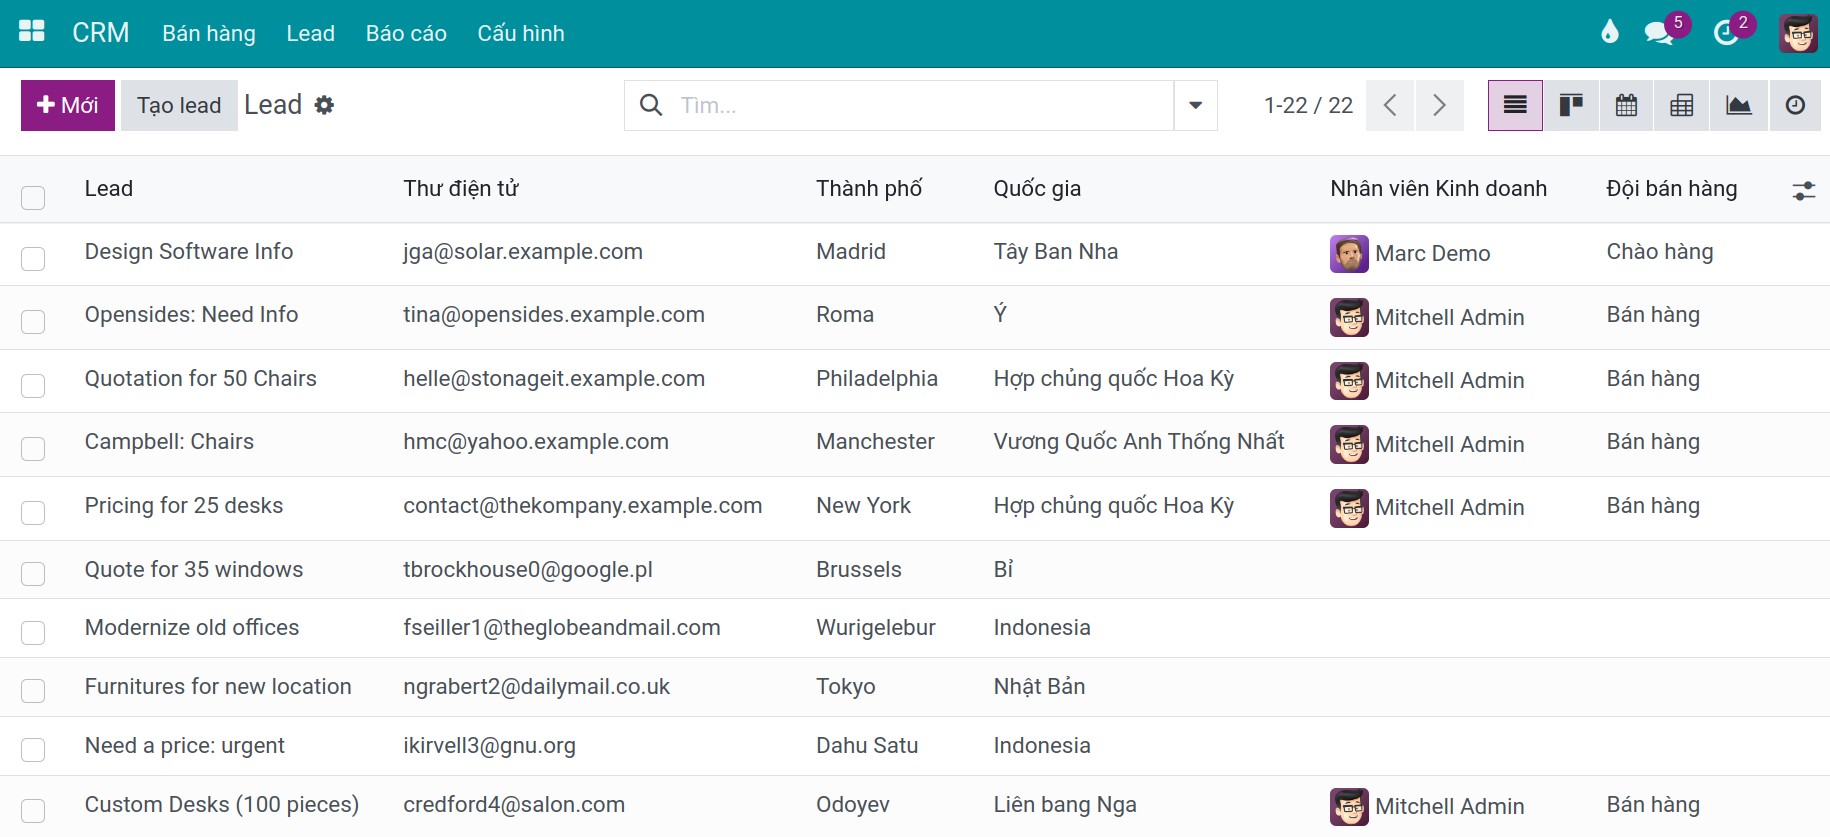
Task: Click email ikirvell3@gnu.org
Action: coord(489,745)
